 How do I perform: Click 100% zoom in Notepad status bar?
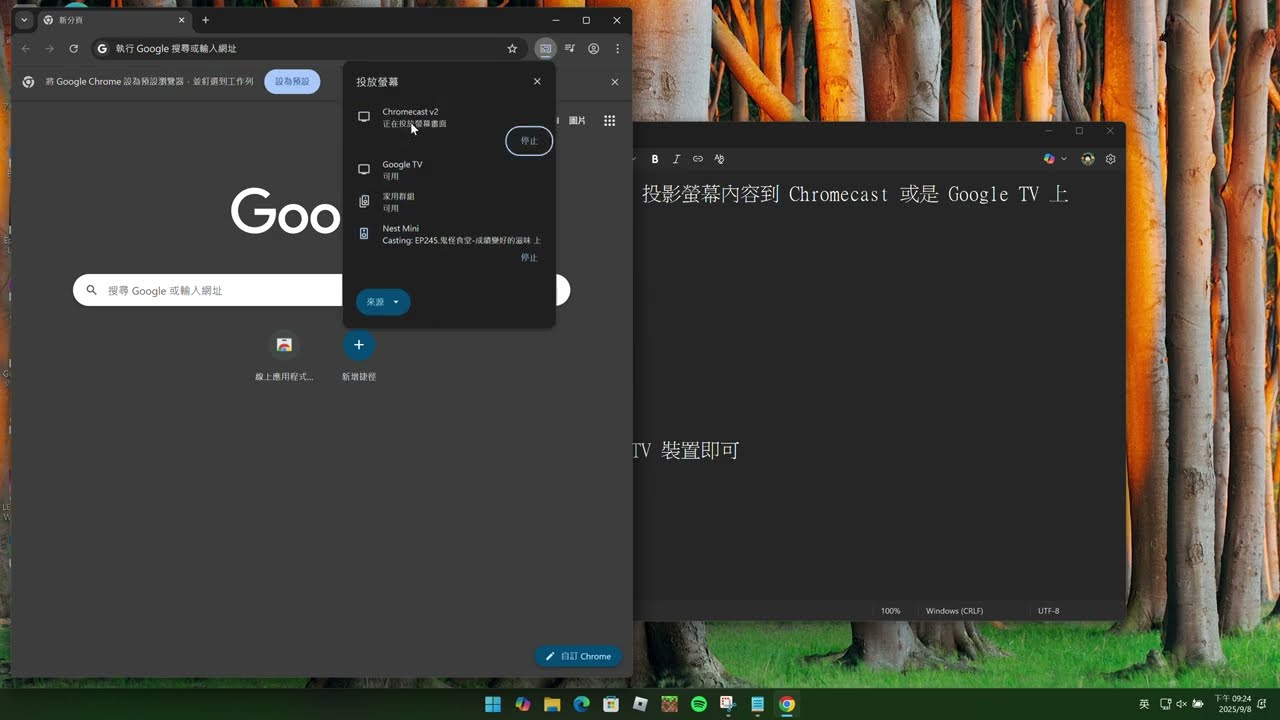[x=890, y=611]
